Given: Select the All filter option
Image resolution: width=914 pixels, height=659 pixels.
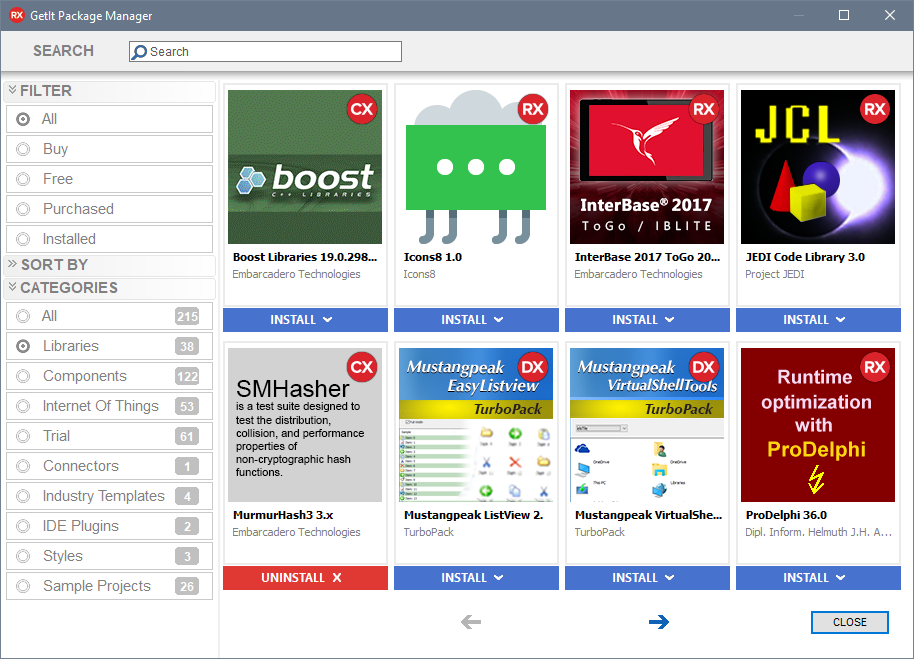Looking at the screenshot, I should pyautogui.click(x=110, y=119).
